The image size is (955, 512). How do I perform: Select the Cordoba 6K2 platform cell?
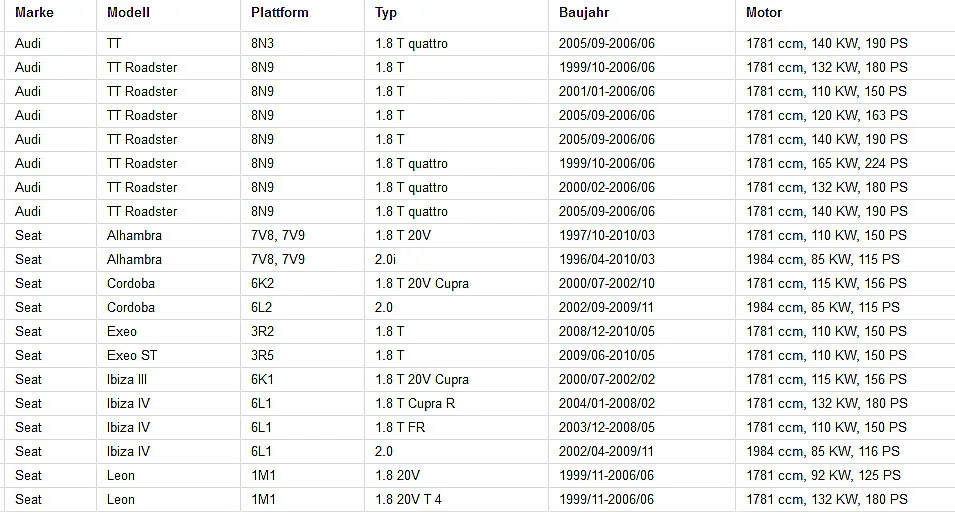[302, 284]
